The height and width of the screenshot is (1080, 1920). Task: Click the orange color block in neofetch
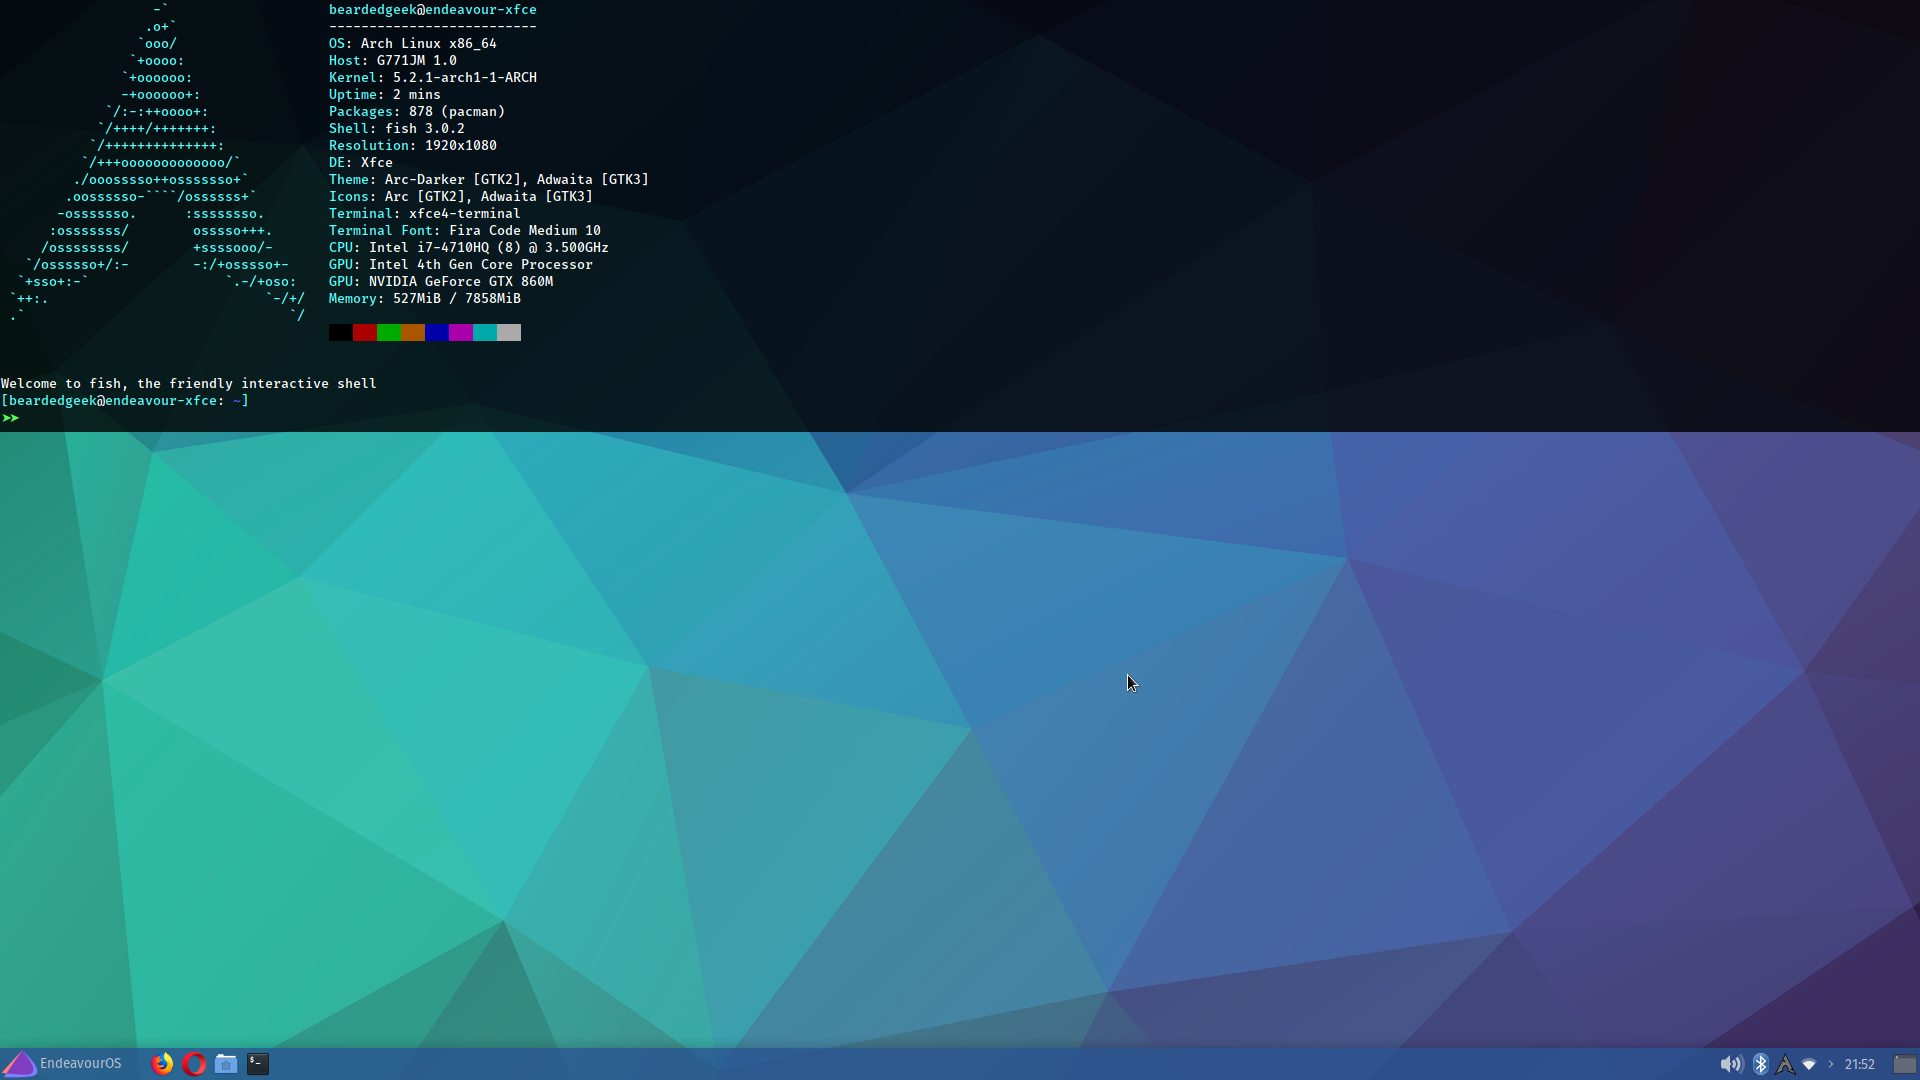(413, 332)
